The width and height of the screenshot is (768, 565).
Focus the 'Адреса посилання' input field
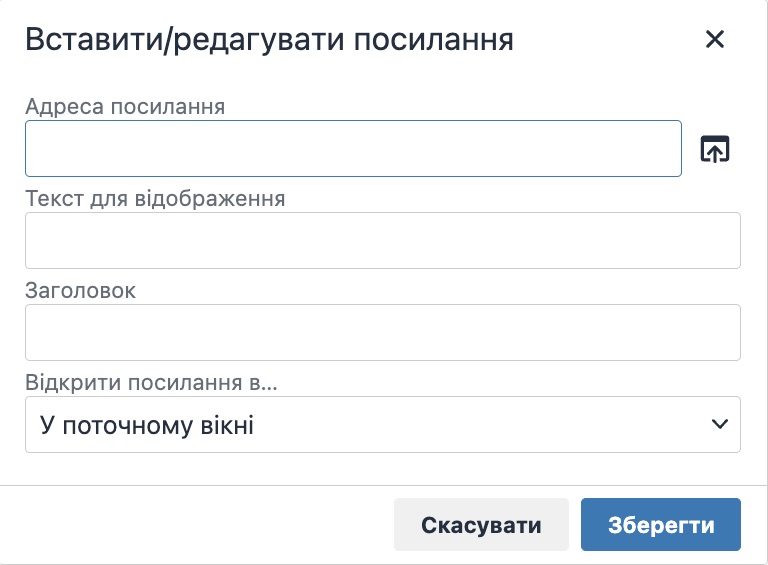[x=353, y=149]
